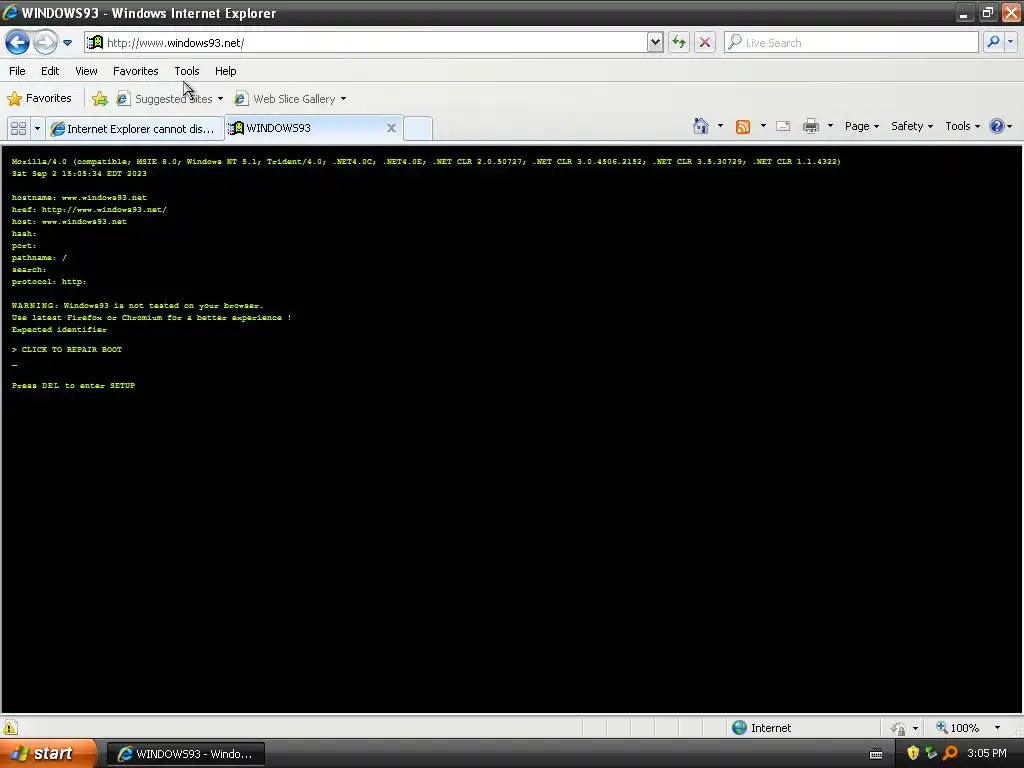This screenshot has width=1024, height=768.
Task: Click the Home icon in command bar
Action: point(701,126)
